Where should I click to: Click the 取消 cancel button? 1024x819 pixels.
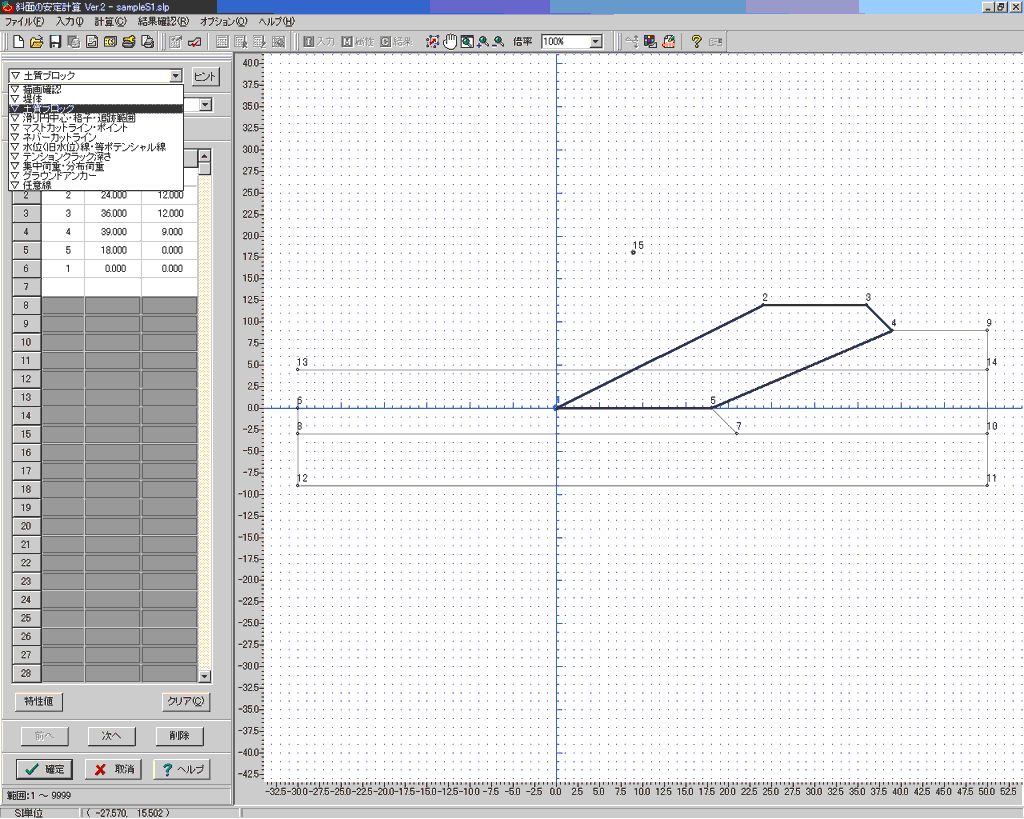tap(113, 769)
